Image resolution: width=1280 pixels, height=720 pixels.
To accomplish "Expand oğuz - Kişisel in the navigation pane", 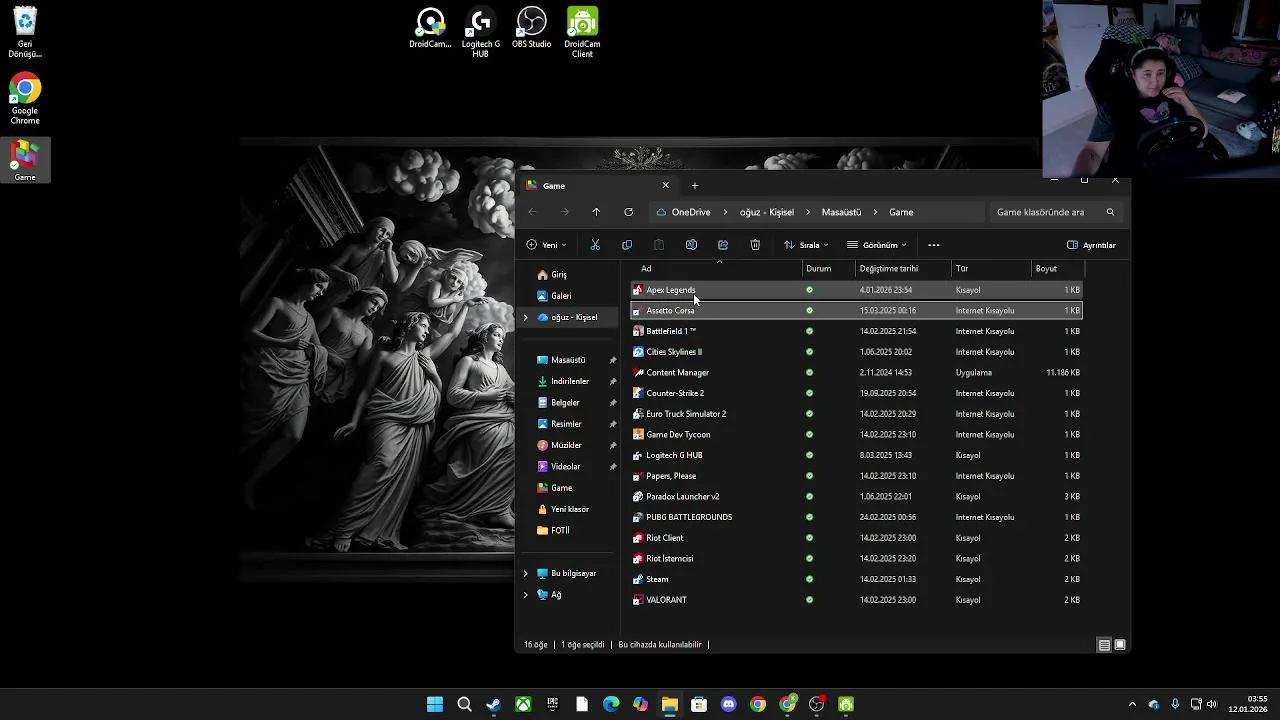I will coord(526,317).
